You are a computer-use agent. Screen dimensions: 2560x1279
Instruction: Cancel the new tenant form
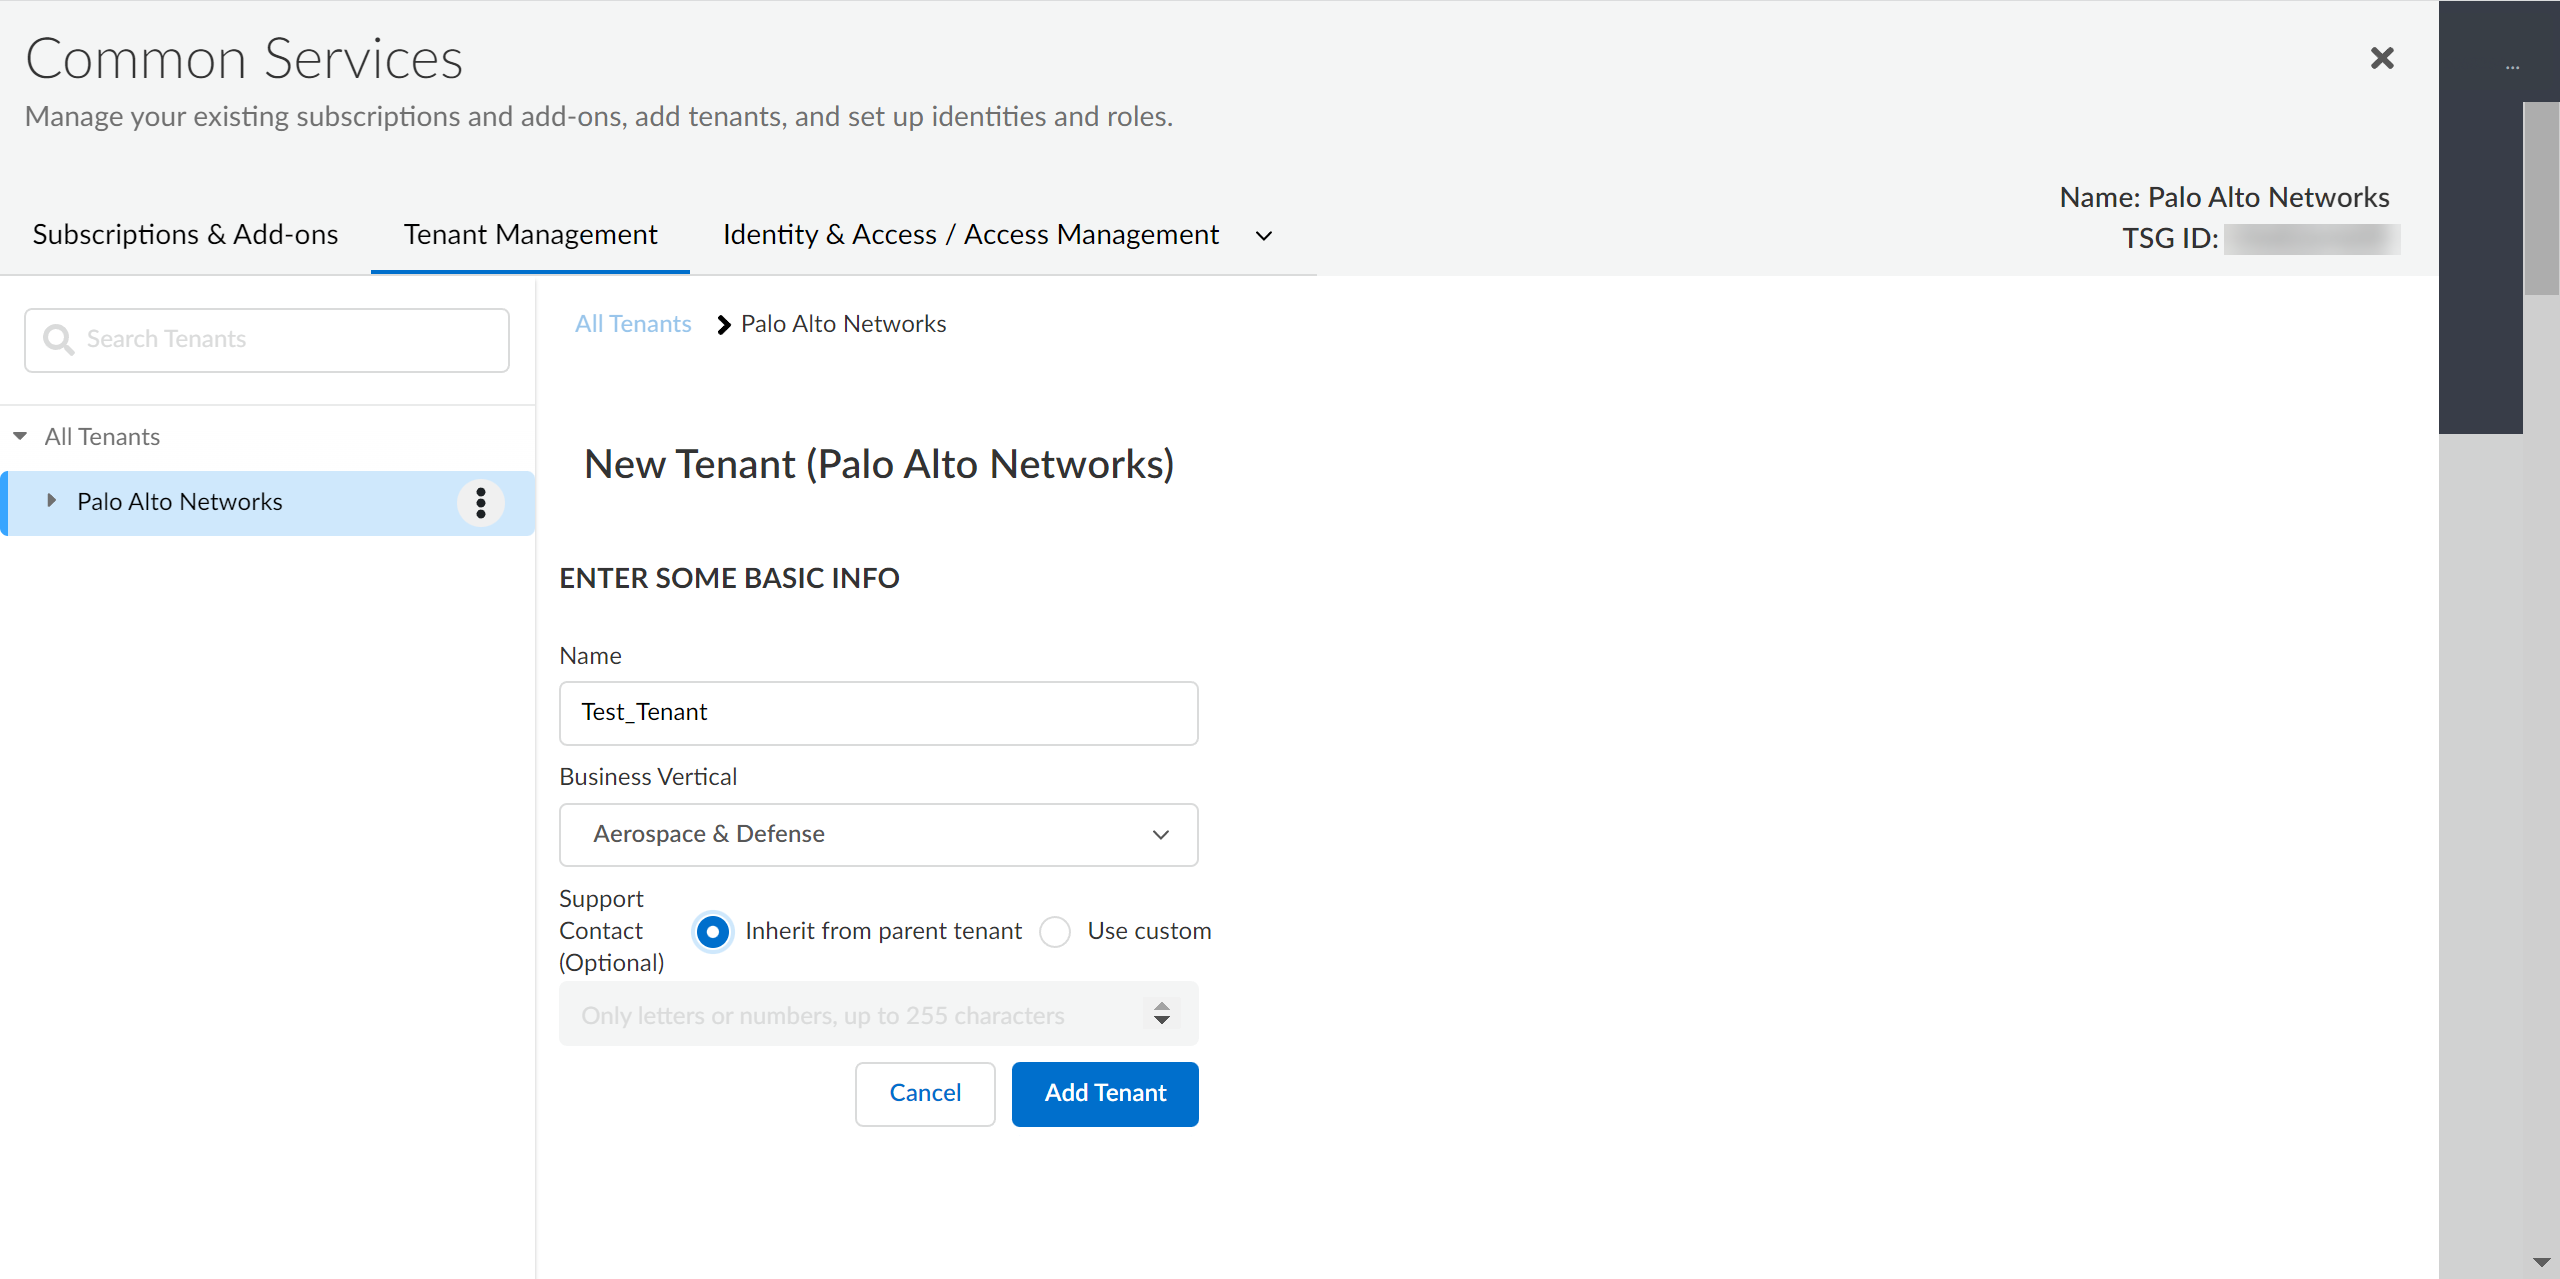point(925,1094)
